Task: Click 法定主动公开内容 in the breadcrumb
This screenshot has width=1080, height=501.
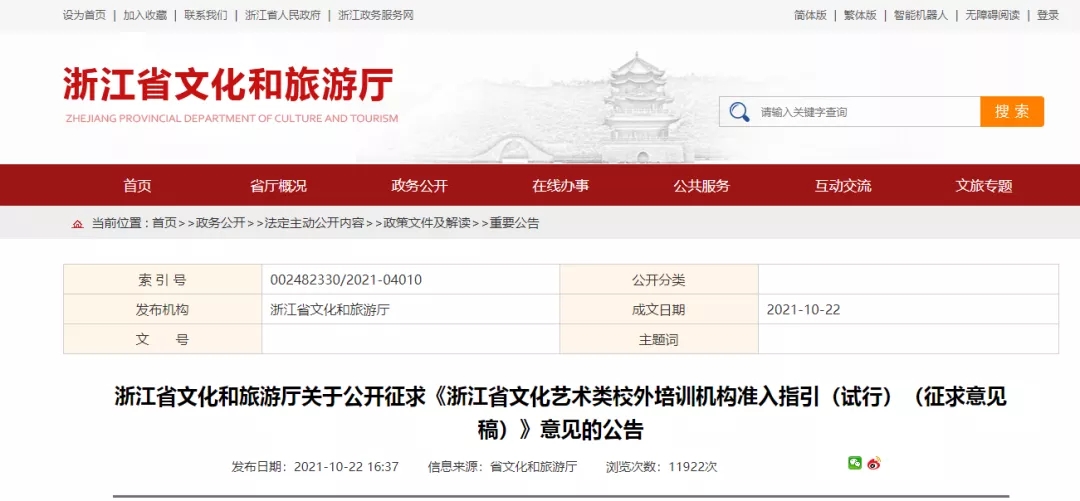Action: pyautogui.click(x=314, y=223)
